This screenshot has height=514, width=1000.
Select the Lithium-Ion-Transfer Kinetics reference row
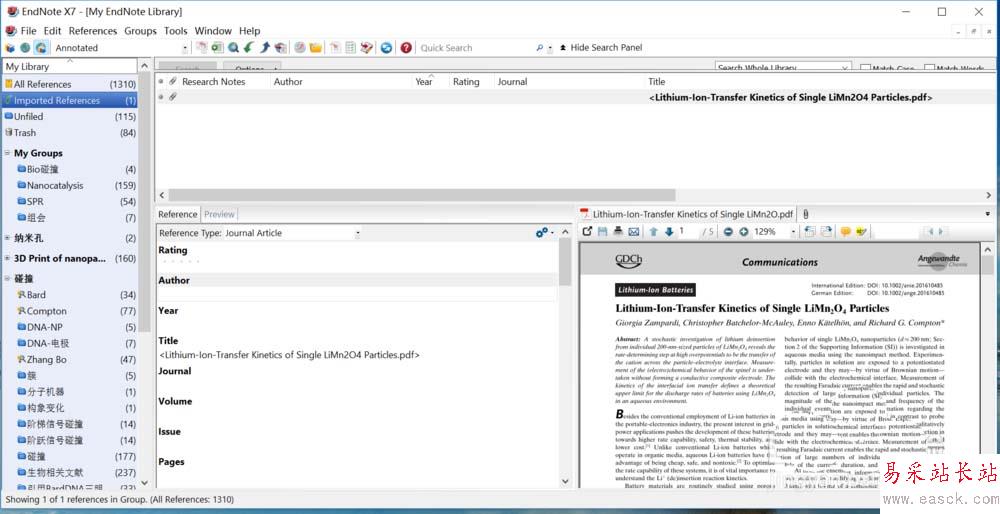577,98
